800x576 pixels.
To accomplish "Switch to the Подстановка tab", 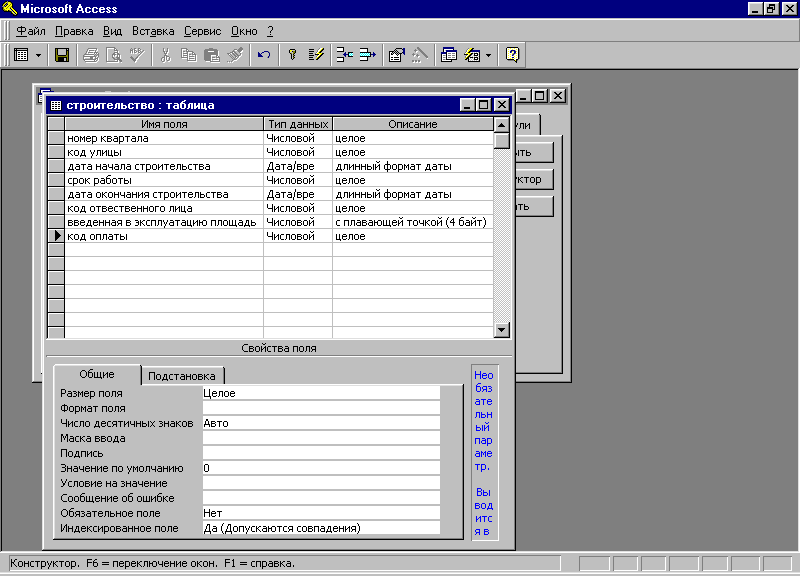I will coord(182,376).
